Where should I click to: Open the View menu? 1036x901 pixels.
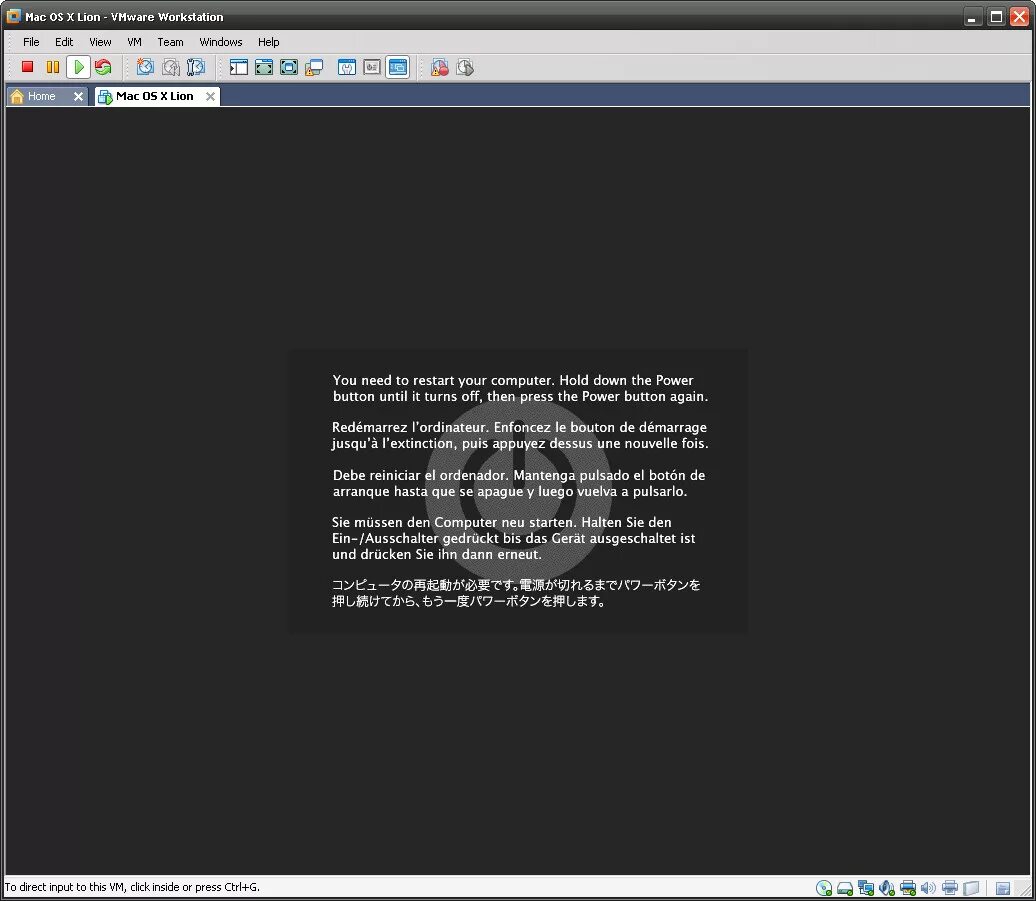100,42
